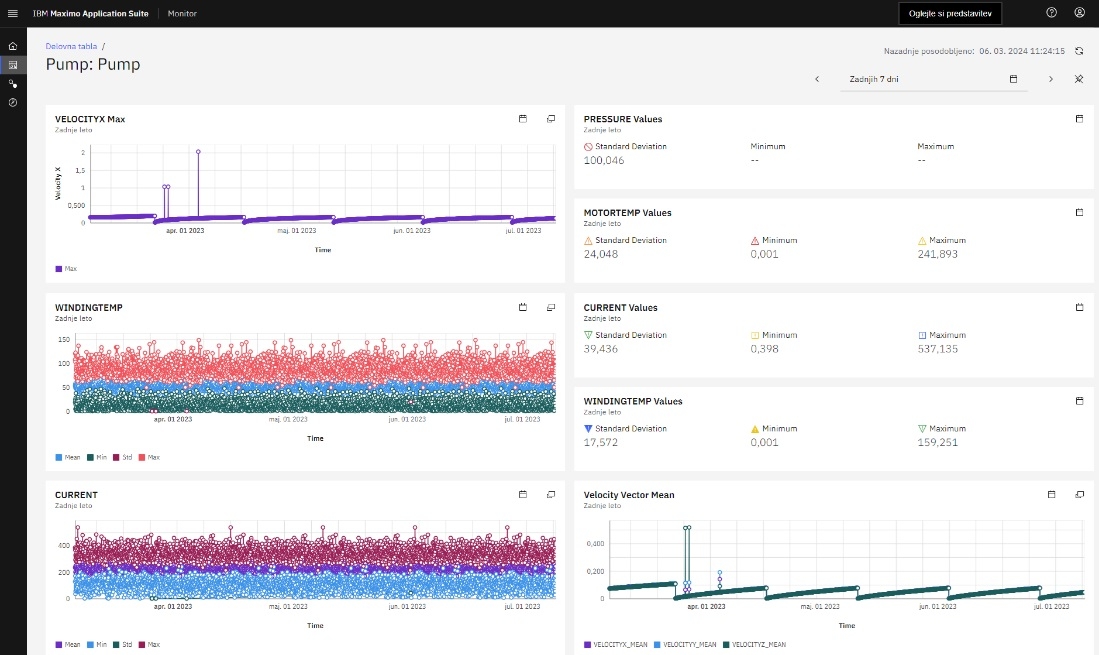Go to previous time range with left chevron

click(x=817, y=79)
